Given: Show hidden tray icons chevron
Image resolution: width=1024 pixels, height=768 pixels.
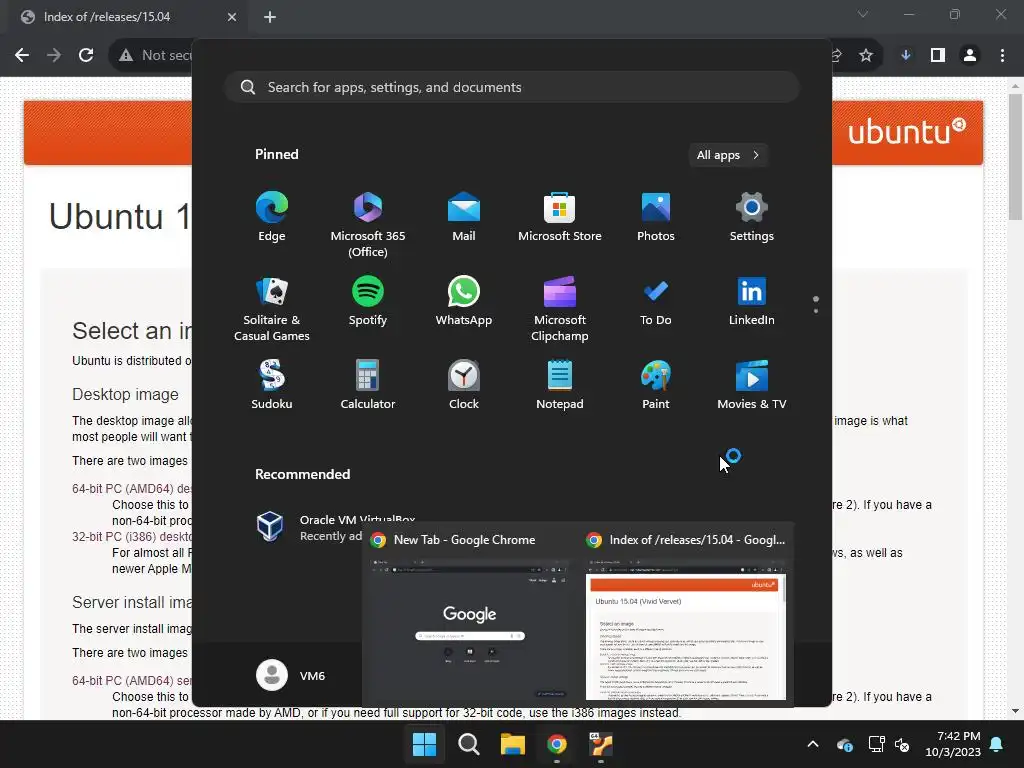Looking at the screenshot, I should coord(813,744).
